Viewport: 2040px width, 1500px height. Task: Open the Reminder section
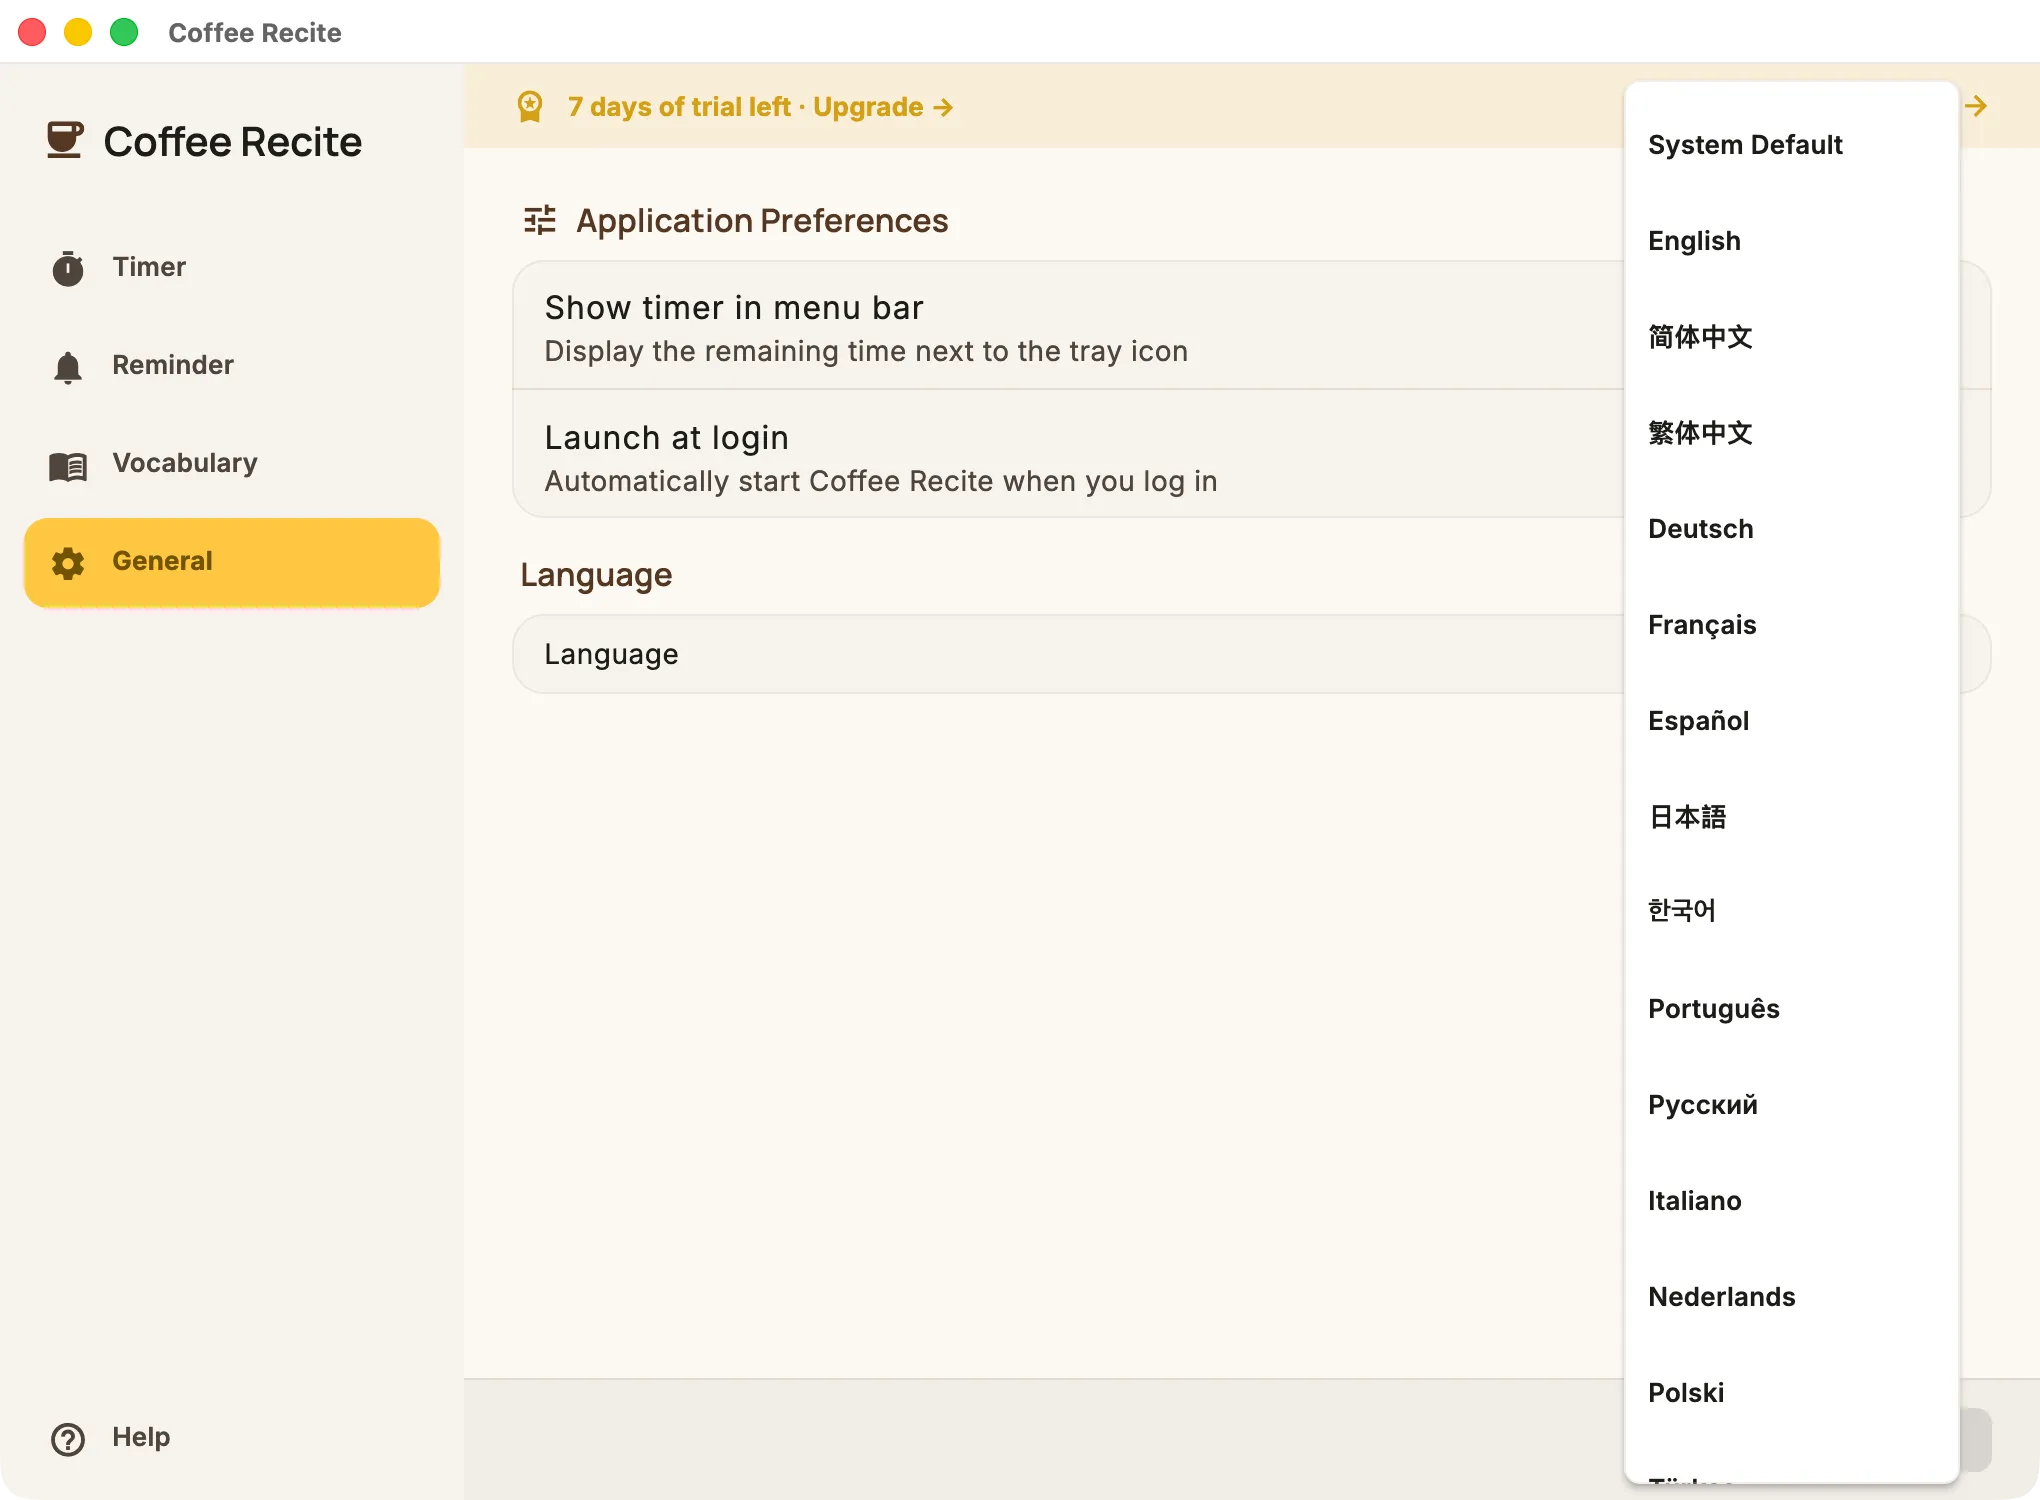click(232, 366)
